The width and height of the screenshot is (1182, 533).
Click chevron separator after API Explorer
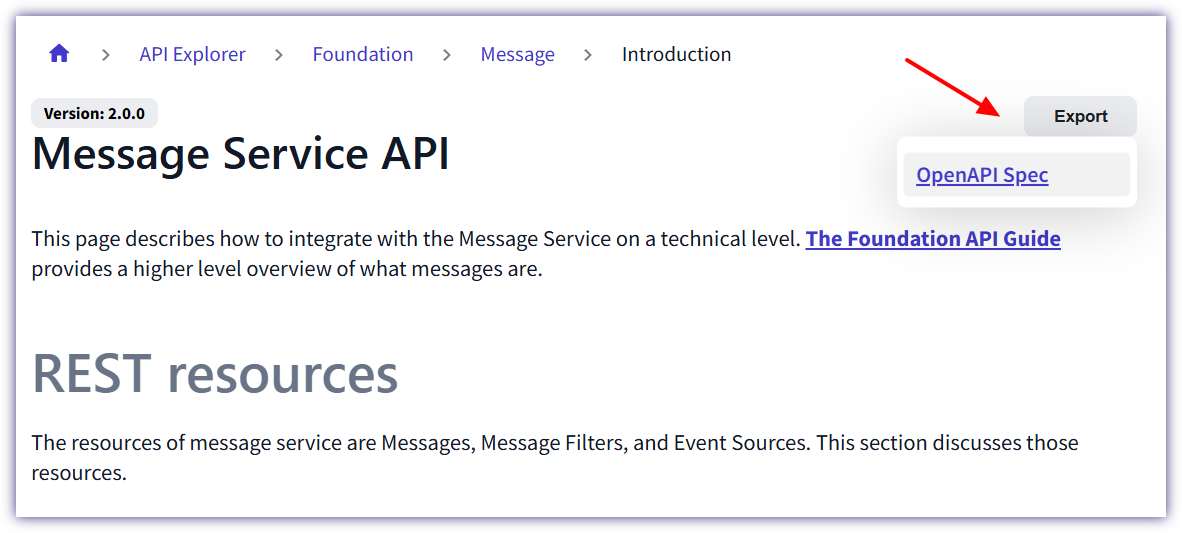pyautogui.click(x=279, y=55)
